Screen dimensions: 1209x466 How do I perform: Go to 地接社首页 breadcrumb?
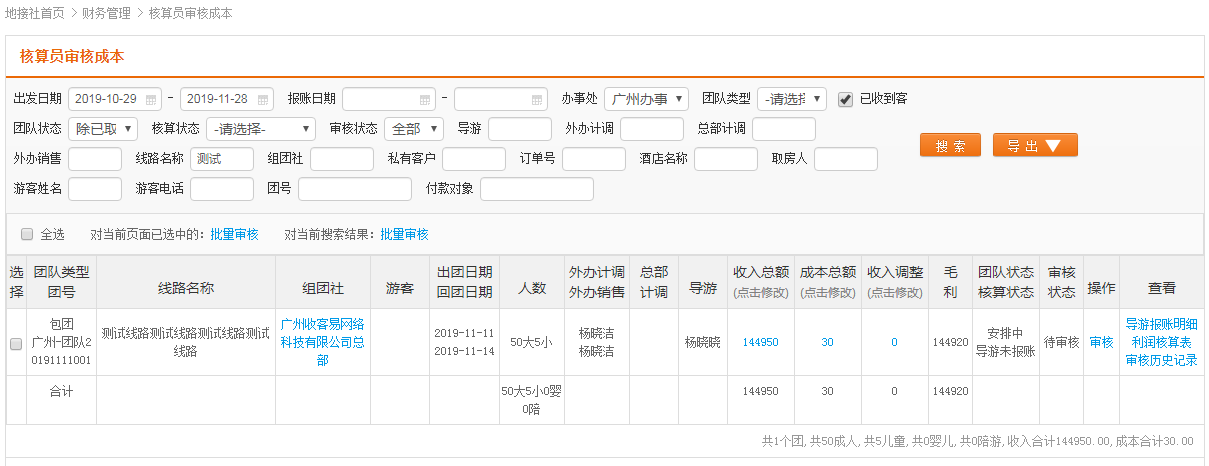[x=35, y=13]
